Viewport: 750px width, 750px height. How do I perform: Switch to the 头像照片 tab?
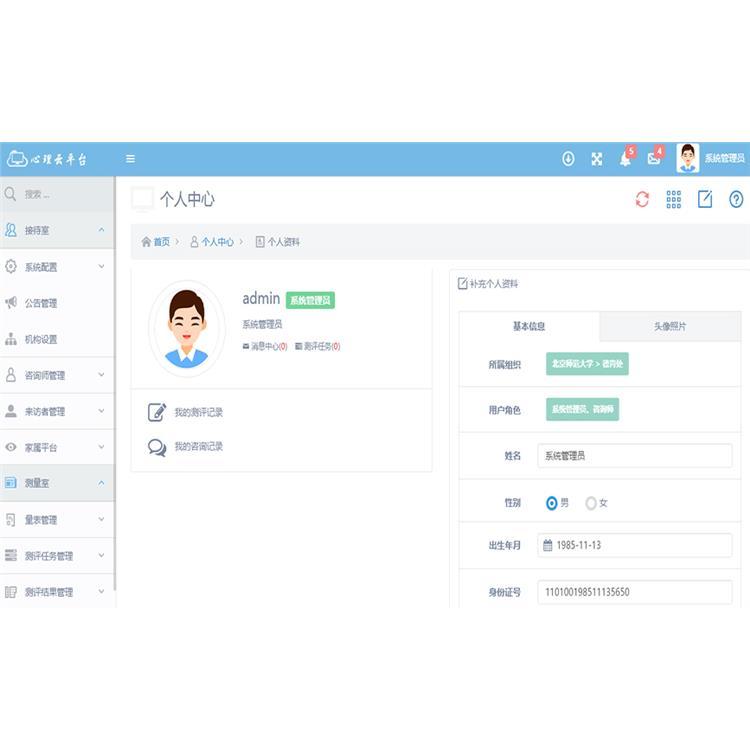(669, 326)
